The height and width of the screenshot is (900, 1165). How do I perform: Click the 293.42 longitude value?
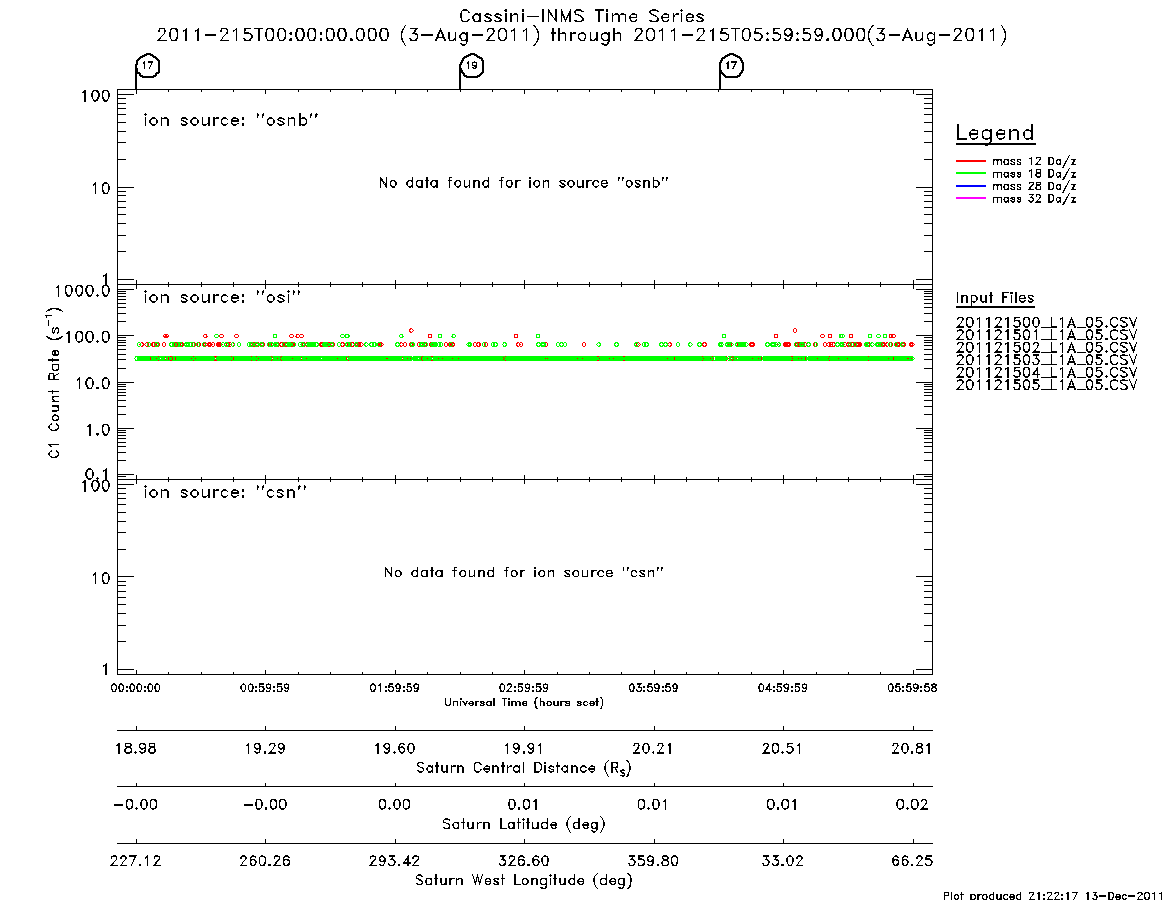tap(395, 861)
